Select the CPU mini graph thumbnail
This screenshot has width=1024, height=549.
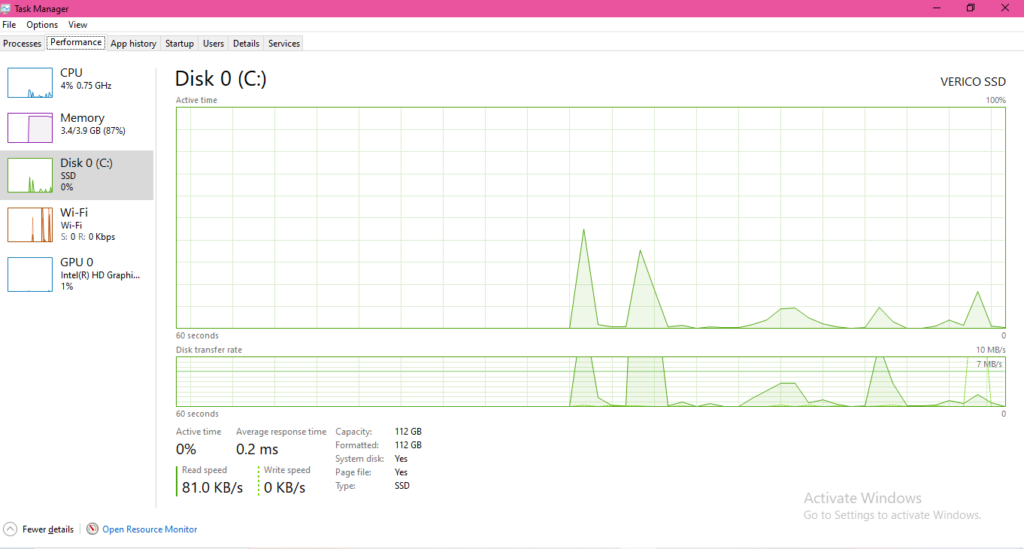(29, 83)
